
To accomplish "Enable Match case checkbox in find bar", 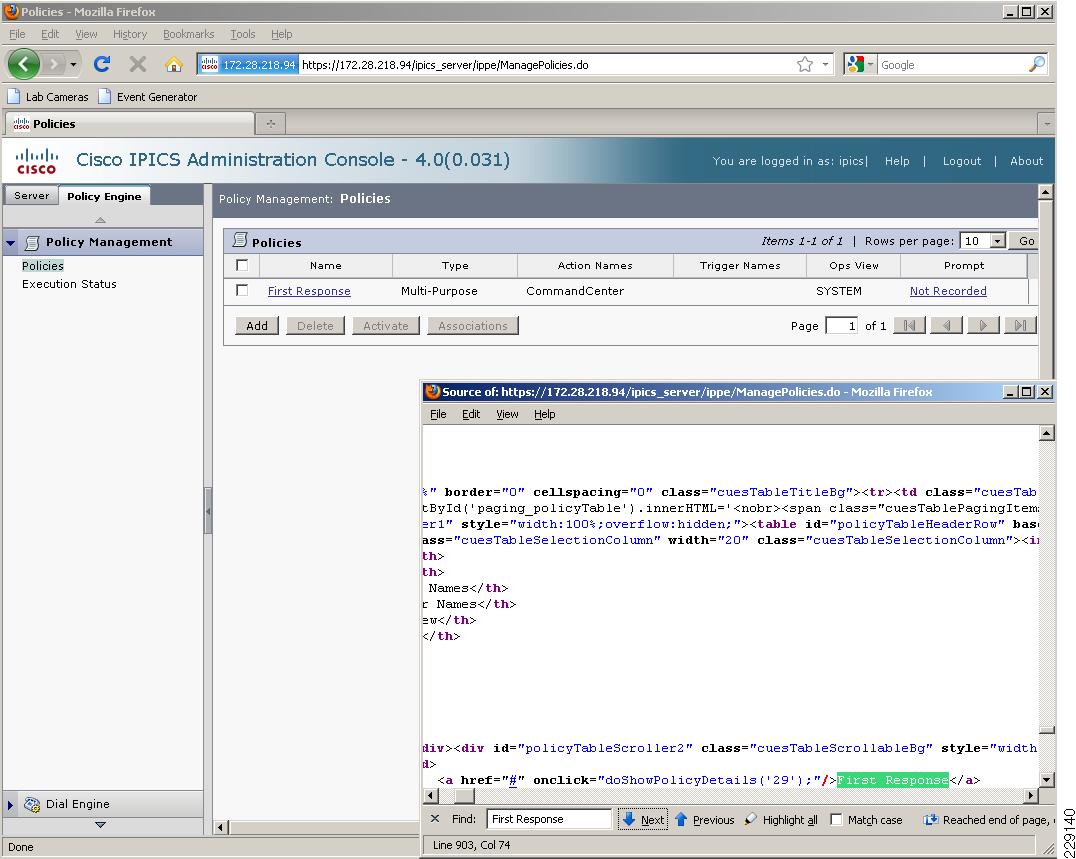I will [836, 819].
